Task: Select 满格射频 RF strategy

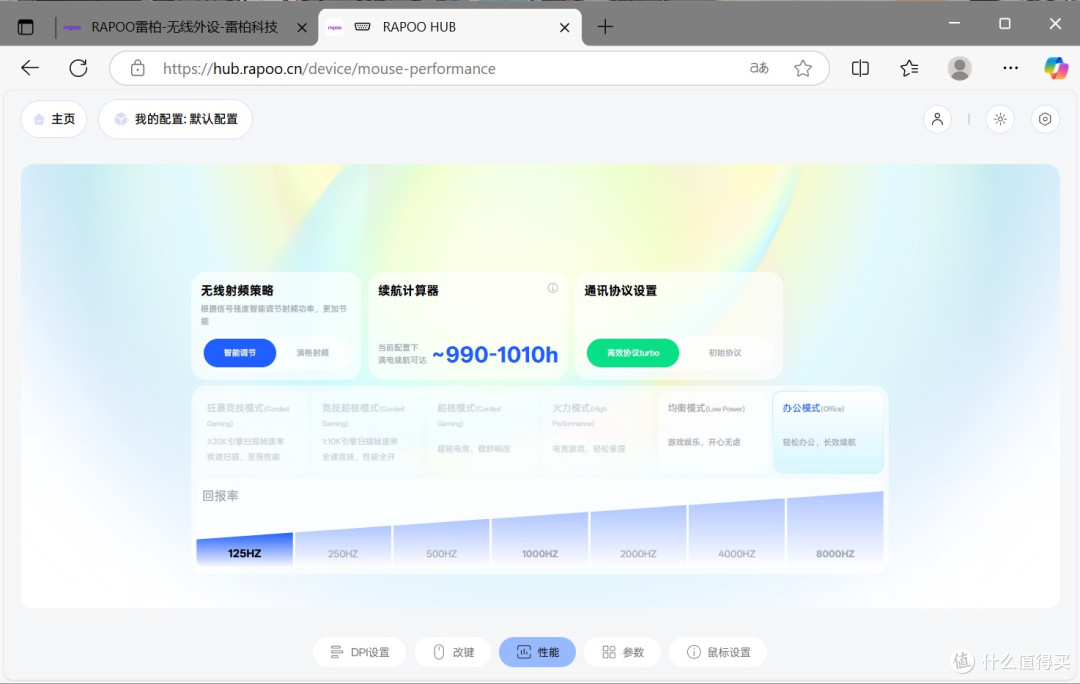Action: click(313, 353)
